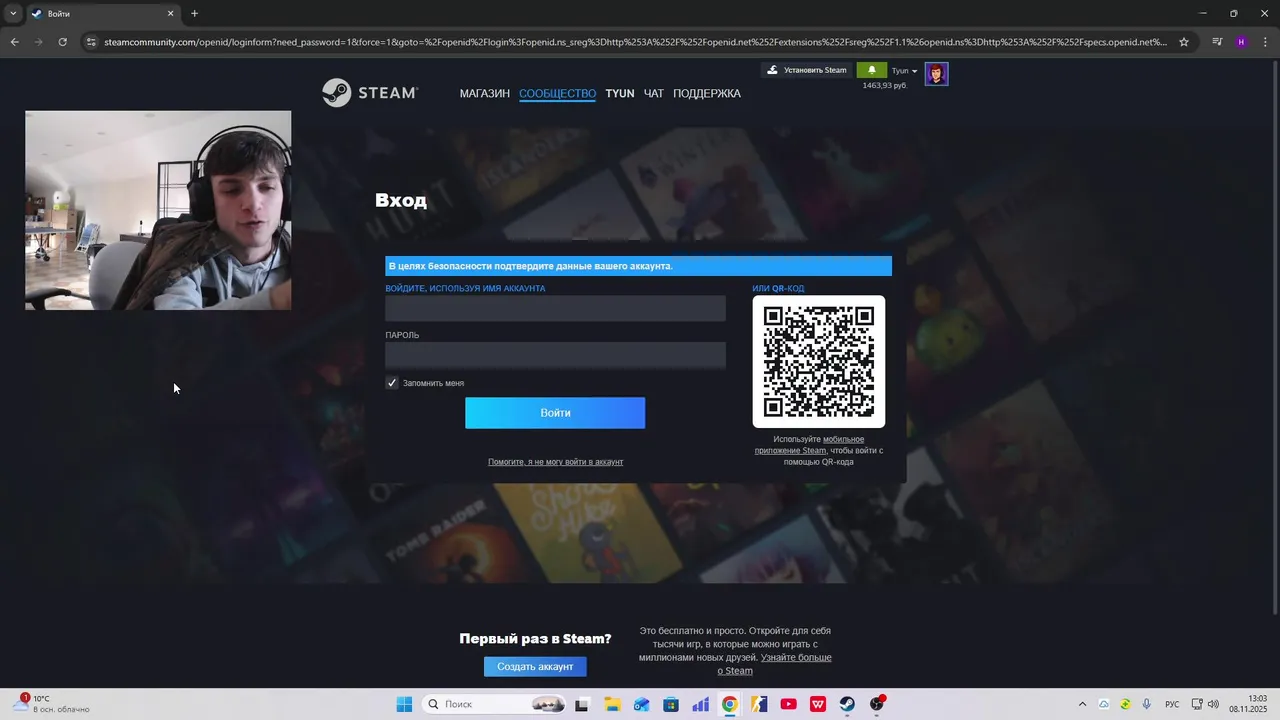The image size is (1280, 720).
Task: Bookmark this page with star icon
Action: point(1184,42)
